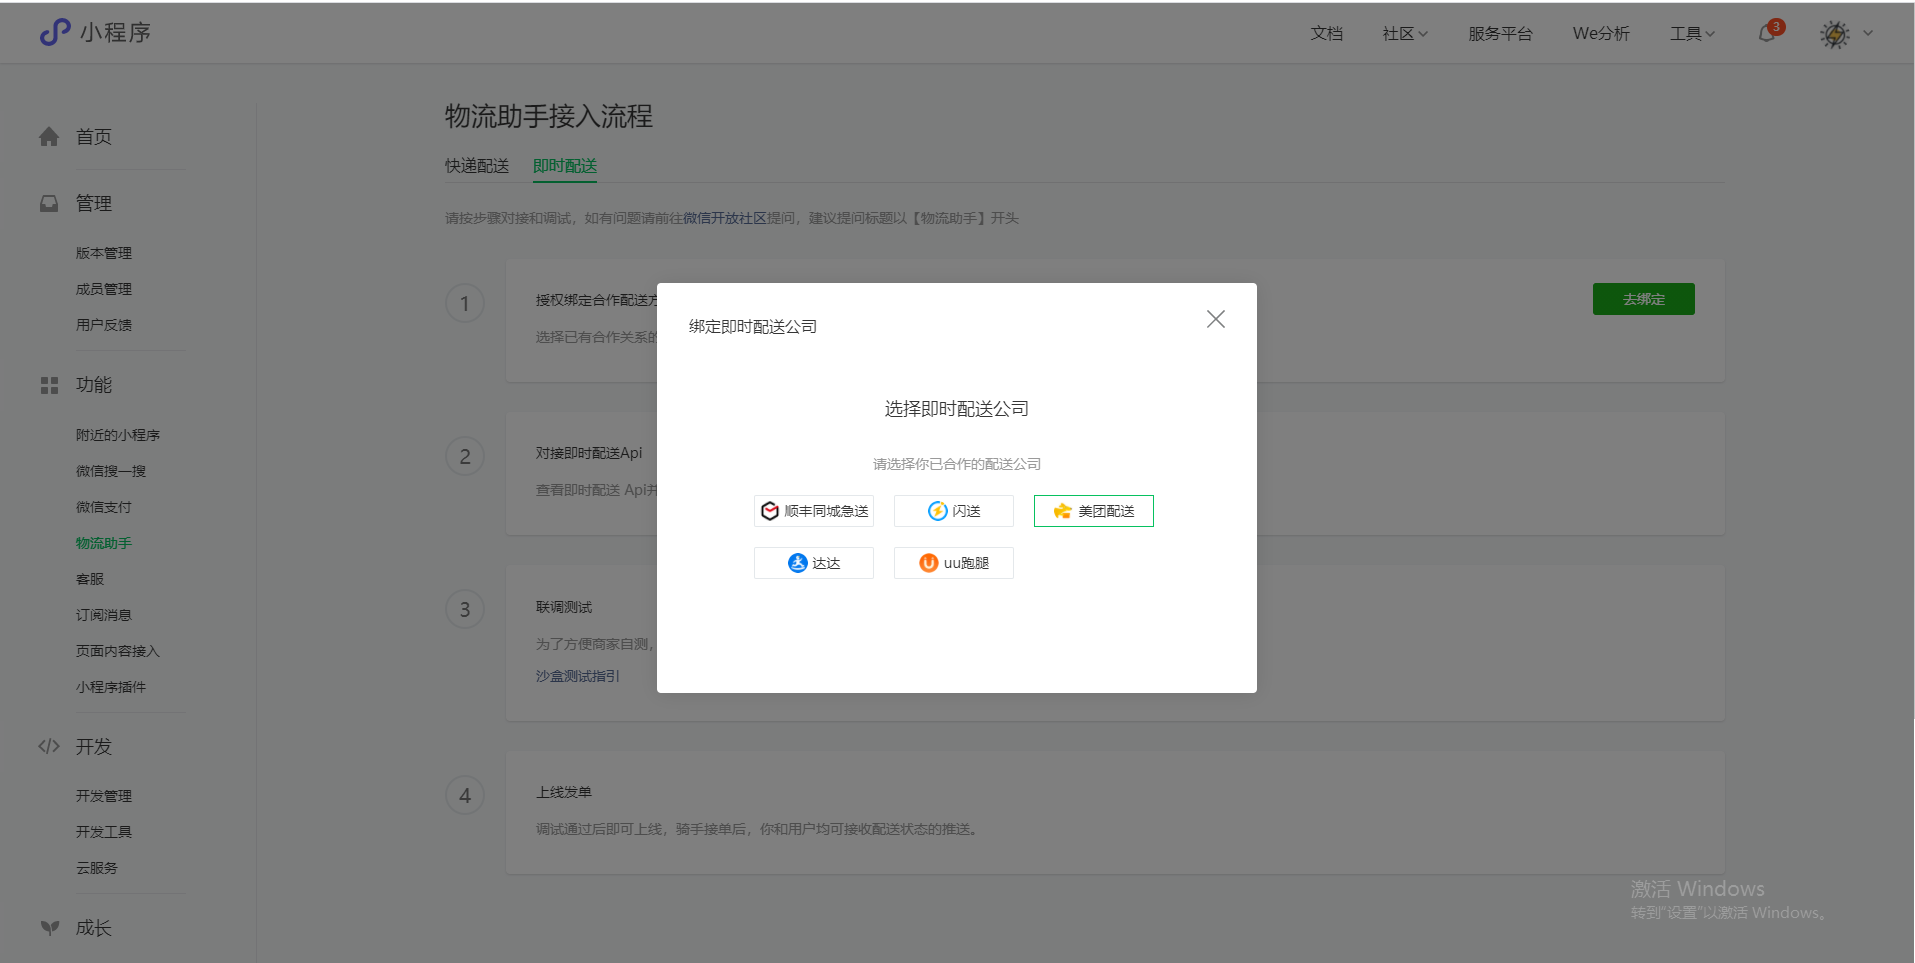The width and height of the screenshot is (1915, 963).
Task: Open 物流助手 in the sidebar
Action: click(104, 543)
